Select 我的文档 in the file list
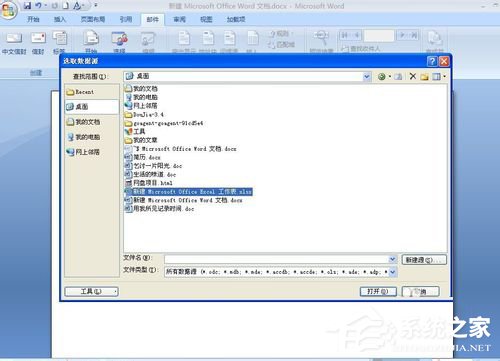Screen dimensions: 500x361 (141, 89)
